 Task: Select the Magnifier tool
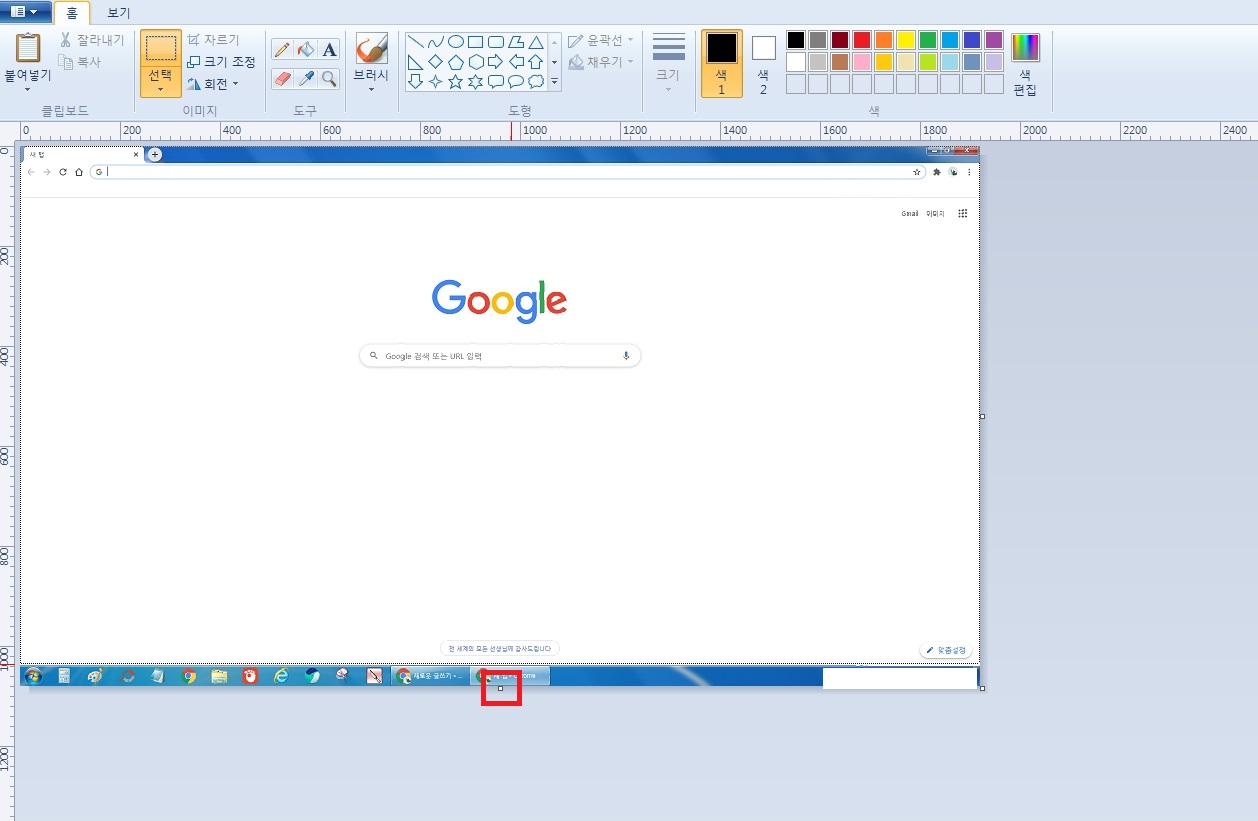click(329, 78)
